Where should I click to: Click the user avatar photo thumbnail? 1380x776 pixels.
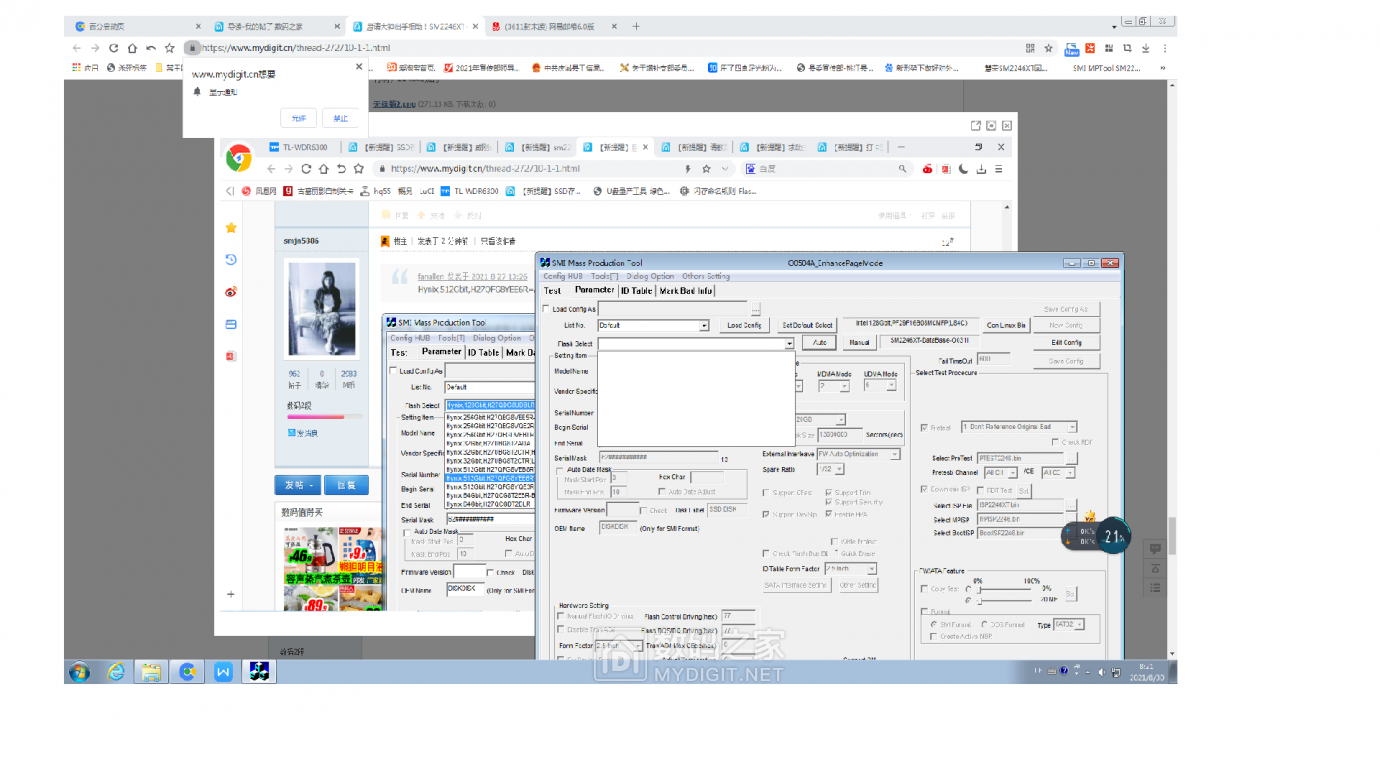322,308
